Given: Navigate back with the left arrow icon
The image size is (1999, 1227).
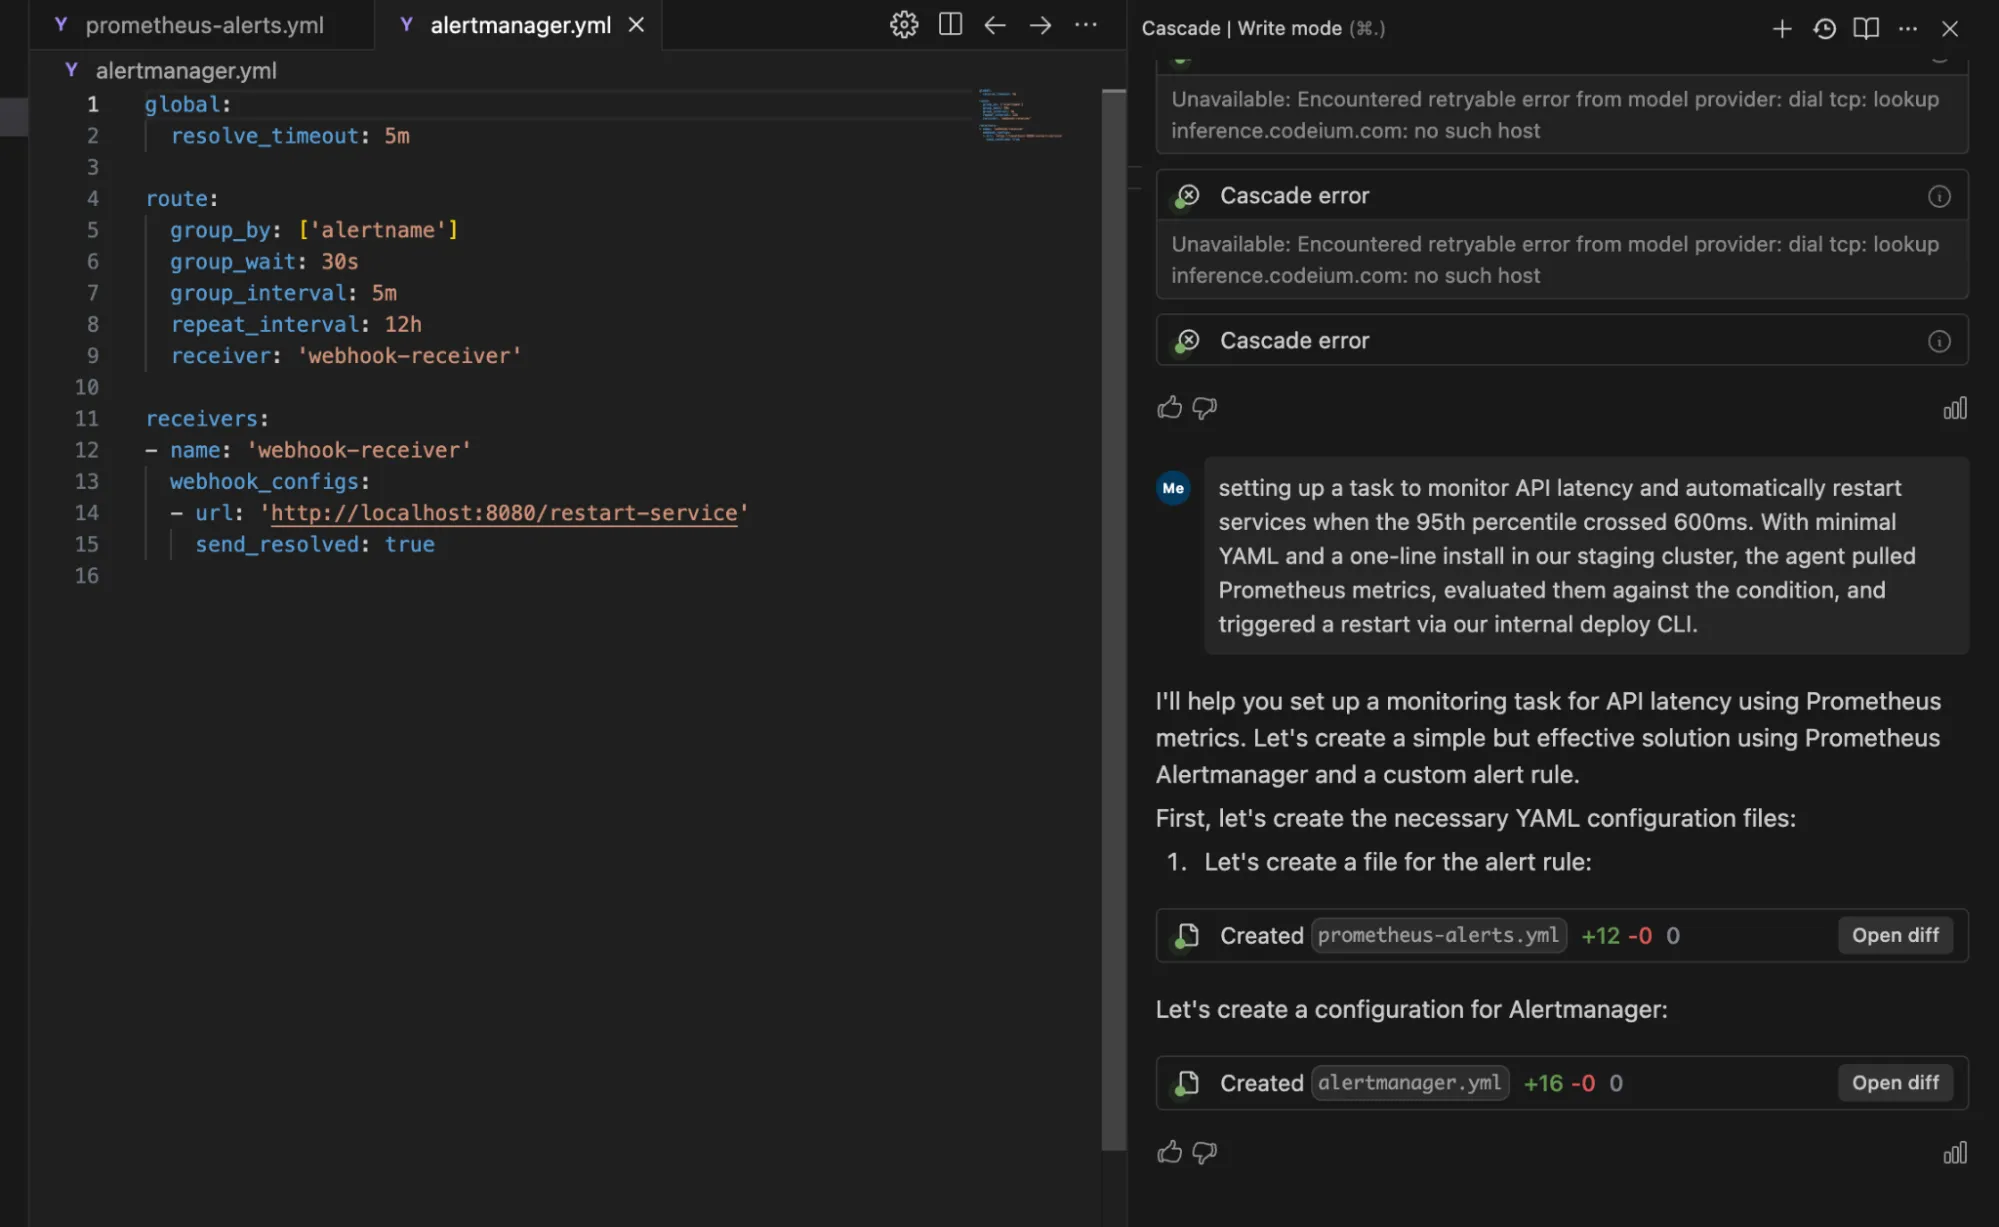Looking at the screenshot, I should (x=994, y=25).
